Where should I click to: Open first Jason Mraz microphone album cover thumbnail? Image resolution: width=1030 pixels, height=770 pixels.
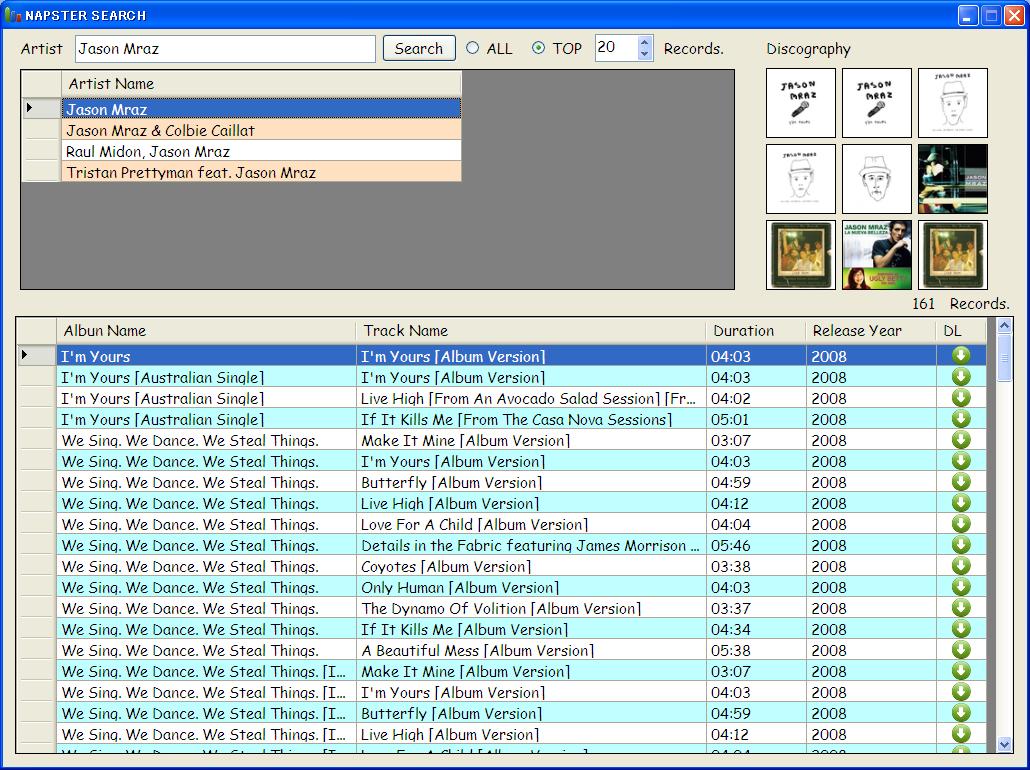click(801, 103)
